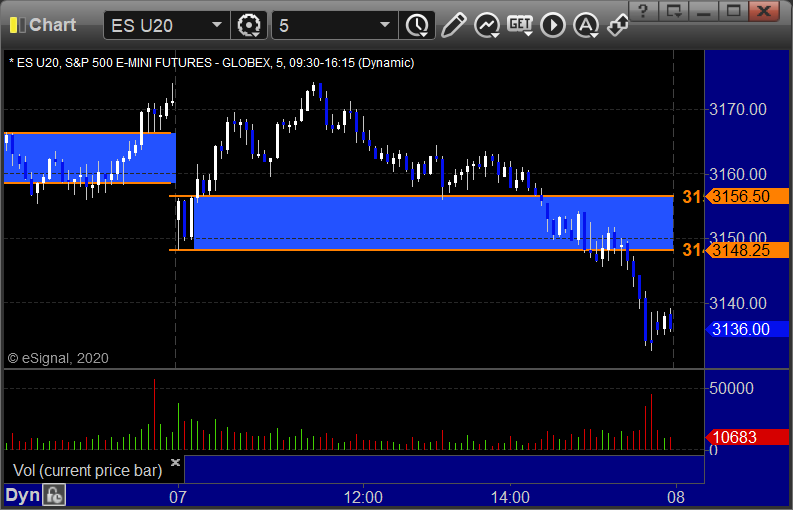Screen dimensions: 793x510
Task: Click the chart title ES U20 text
Action: click(211, 63)
